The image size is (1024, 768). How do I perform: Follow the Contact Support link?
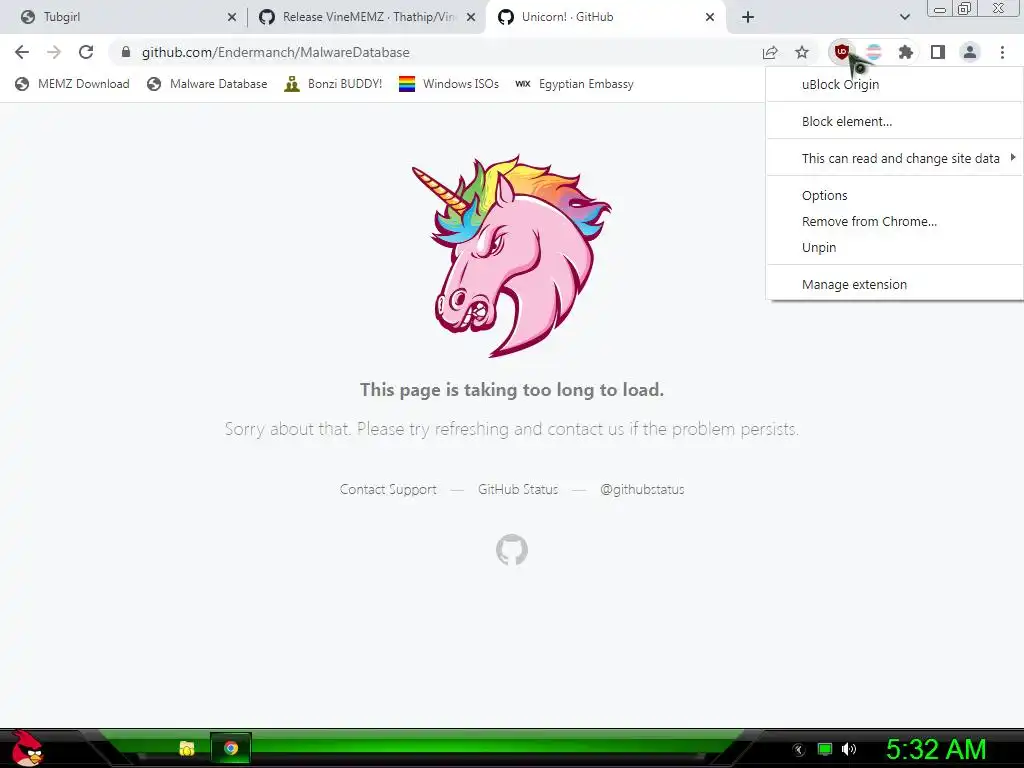tap(388, 489)
